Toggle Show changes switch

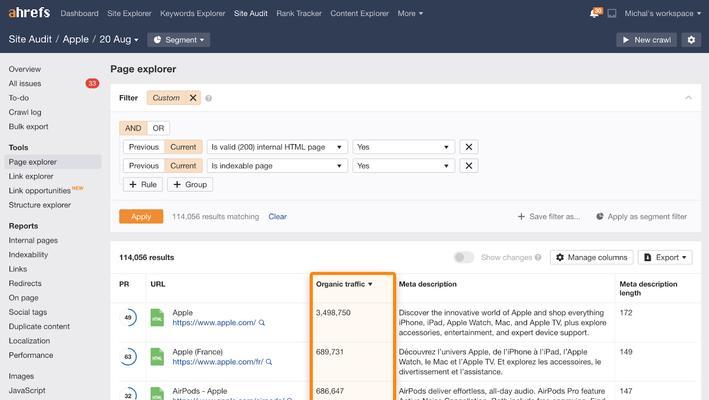pyautogui.click(x=464, y=257)
